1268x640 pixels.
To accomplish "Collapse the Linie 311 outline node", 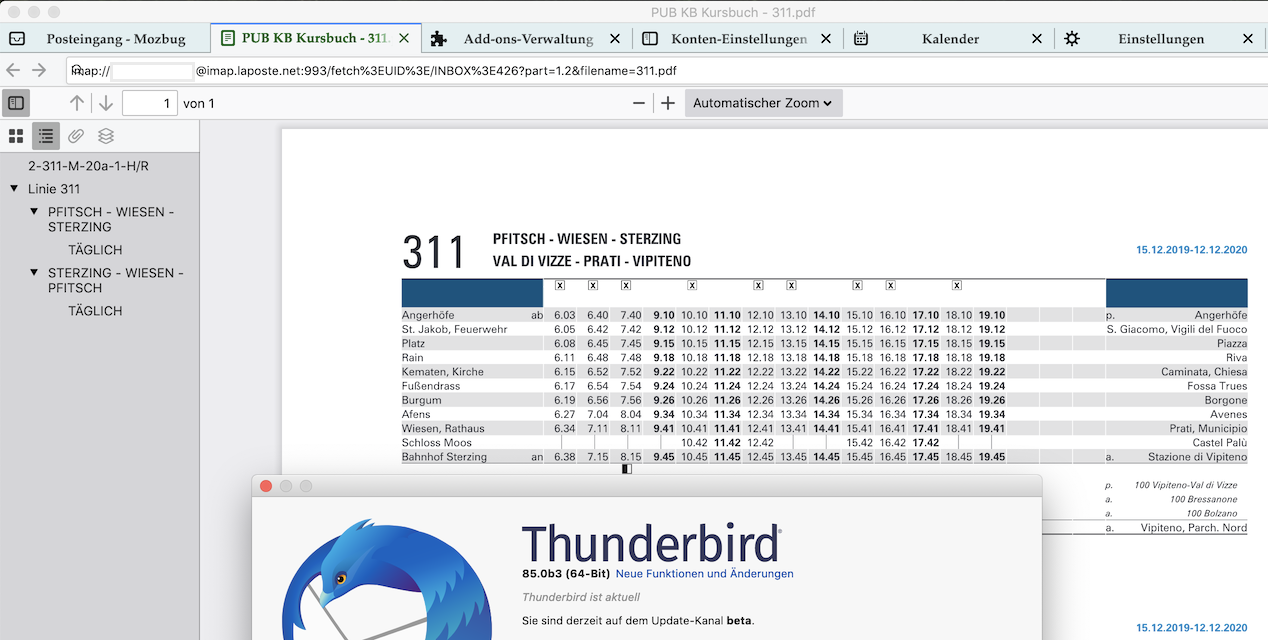I will 14,189.
